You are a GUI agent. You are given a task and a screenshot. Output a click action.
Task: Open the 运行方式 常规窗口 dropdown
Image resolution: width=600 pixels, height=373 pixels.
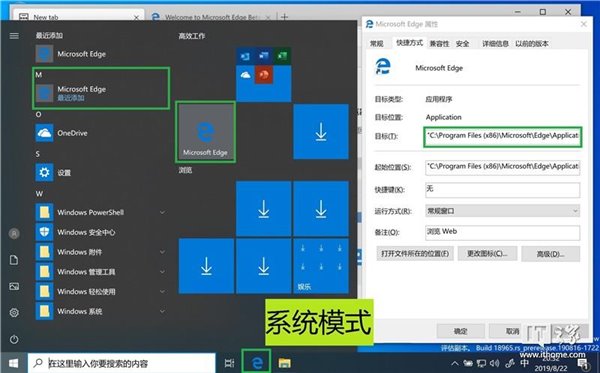click(502, 211)
